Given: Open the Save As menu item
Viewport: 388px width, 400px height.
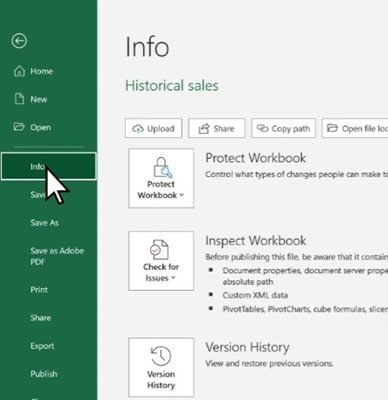Looking at the screenshot, I should [x=45, y=223].
